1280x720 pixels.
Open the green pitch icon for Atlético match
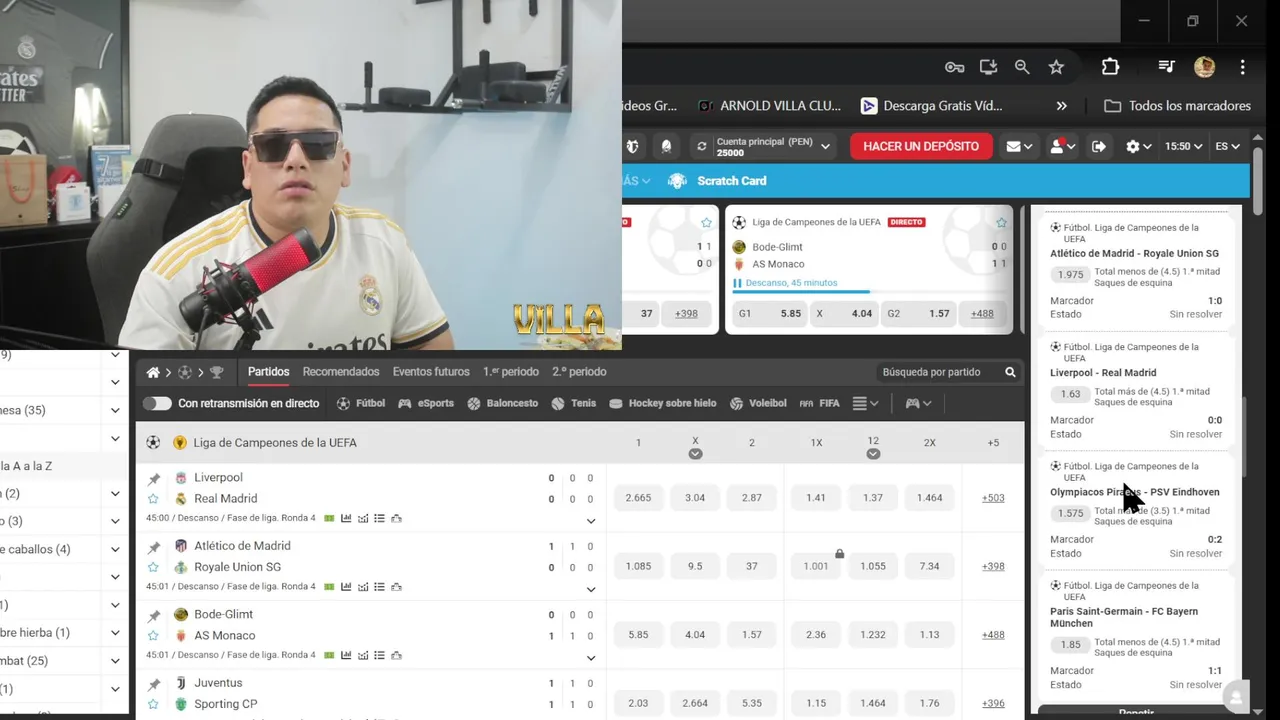329,587
